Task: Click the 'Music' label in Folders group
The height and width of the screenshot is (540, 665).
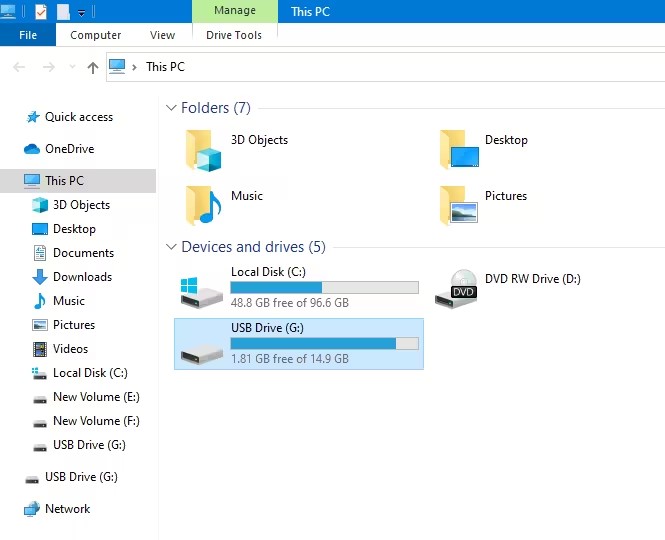Action: pos(247,196)
